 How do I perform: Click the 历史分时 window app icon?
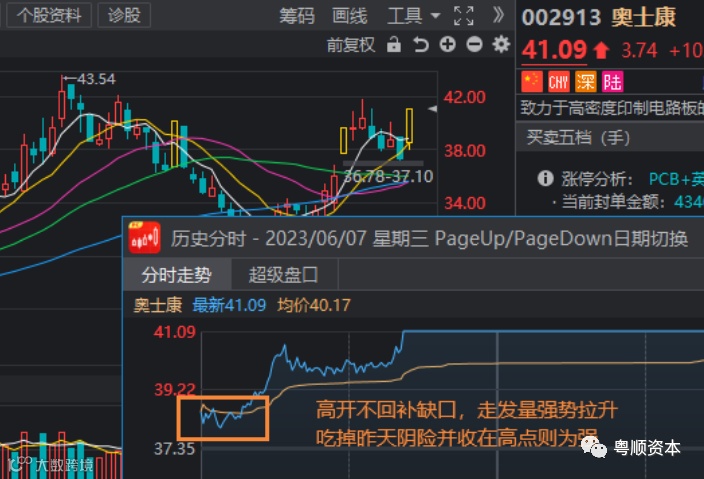pyautogui.click(x=145, y=237)
